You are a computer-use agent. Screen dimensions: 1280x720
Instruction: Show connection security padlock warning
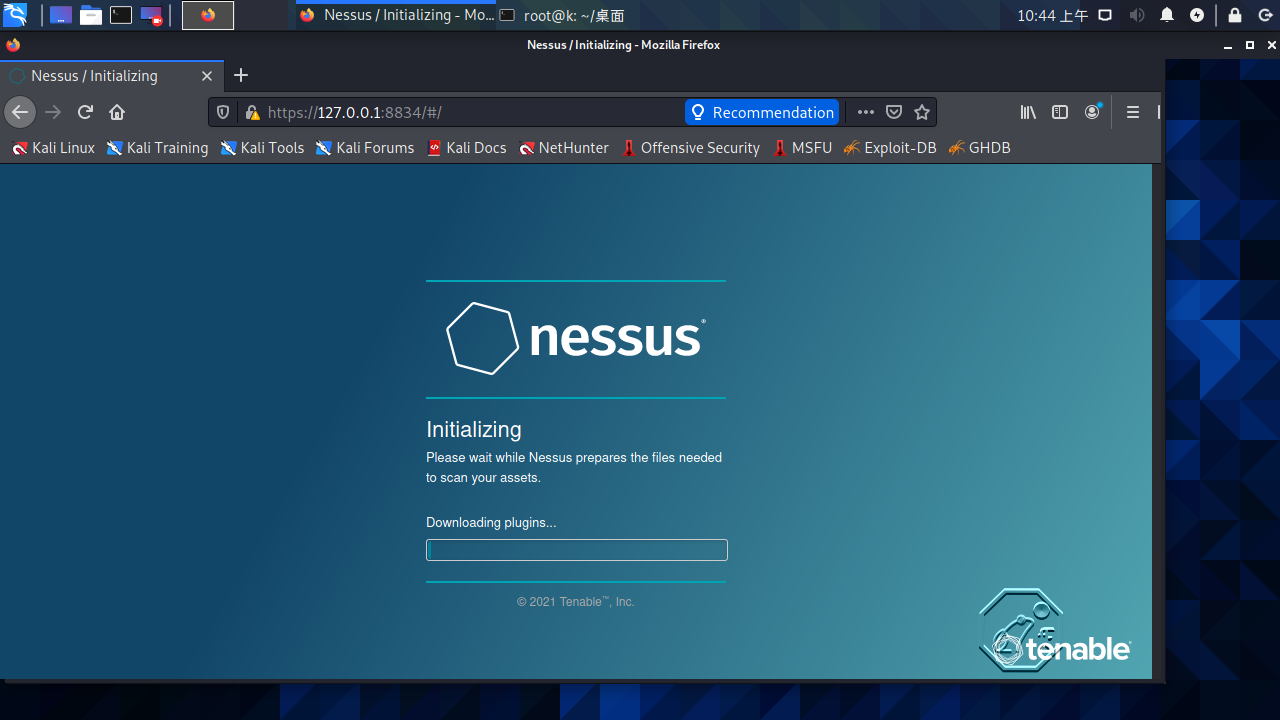pyautogui.click(x=252, y=112)
